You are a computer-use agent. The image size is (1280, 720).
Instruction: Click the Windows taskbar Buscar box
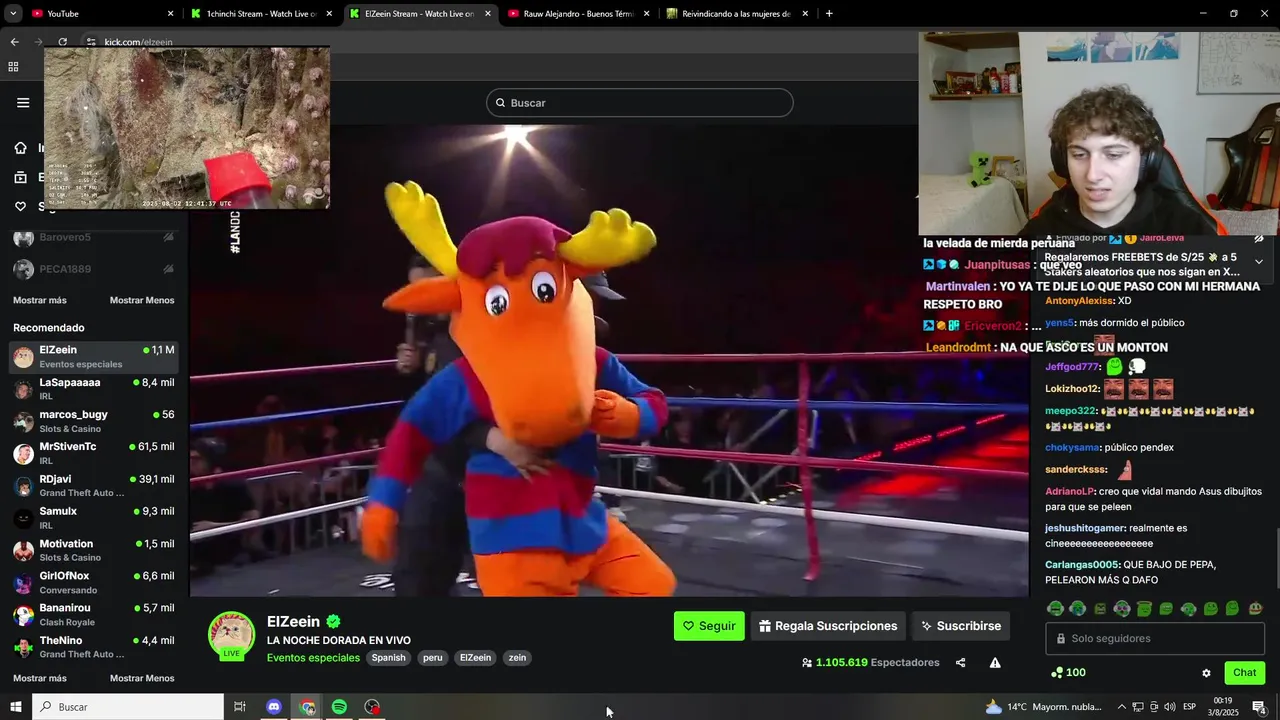coord(128,707)
